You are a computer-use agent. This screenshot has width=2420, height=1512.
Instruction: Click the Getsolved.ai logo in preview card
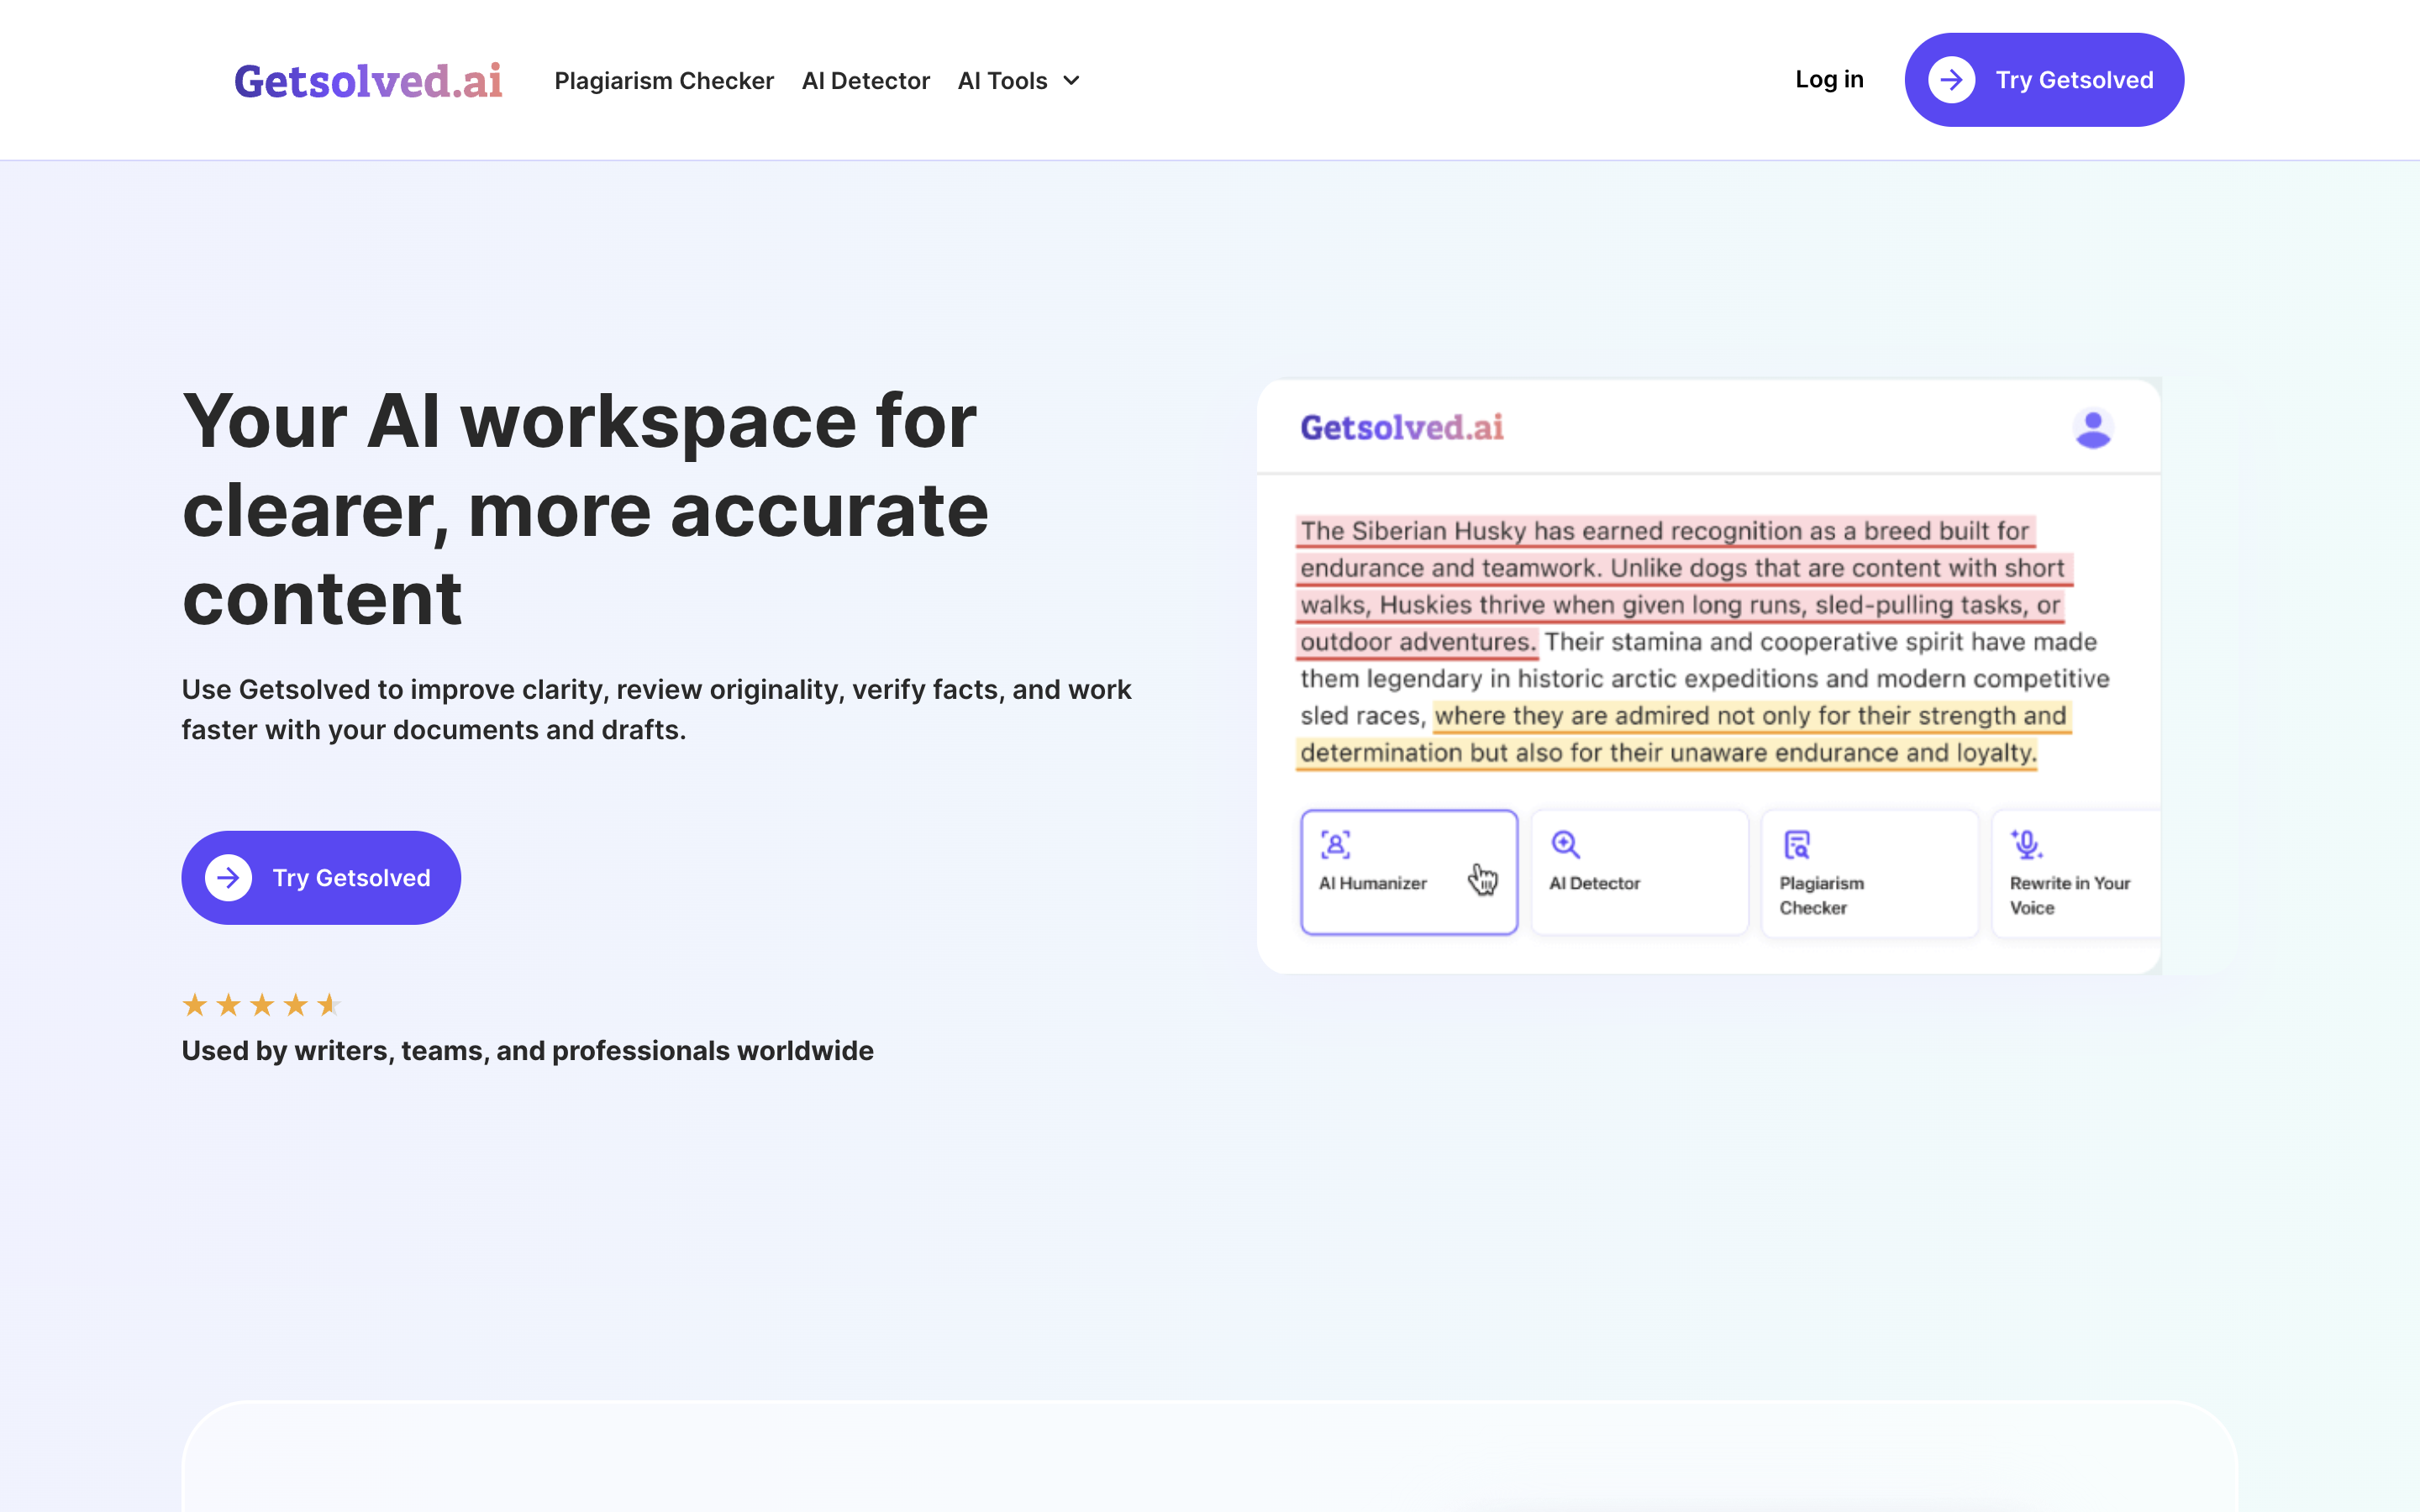pos(1401,428)
